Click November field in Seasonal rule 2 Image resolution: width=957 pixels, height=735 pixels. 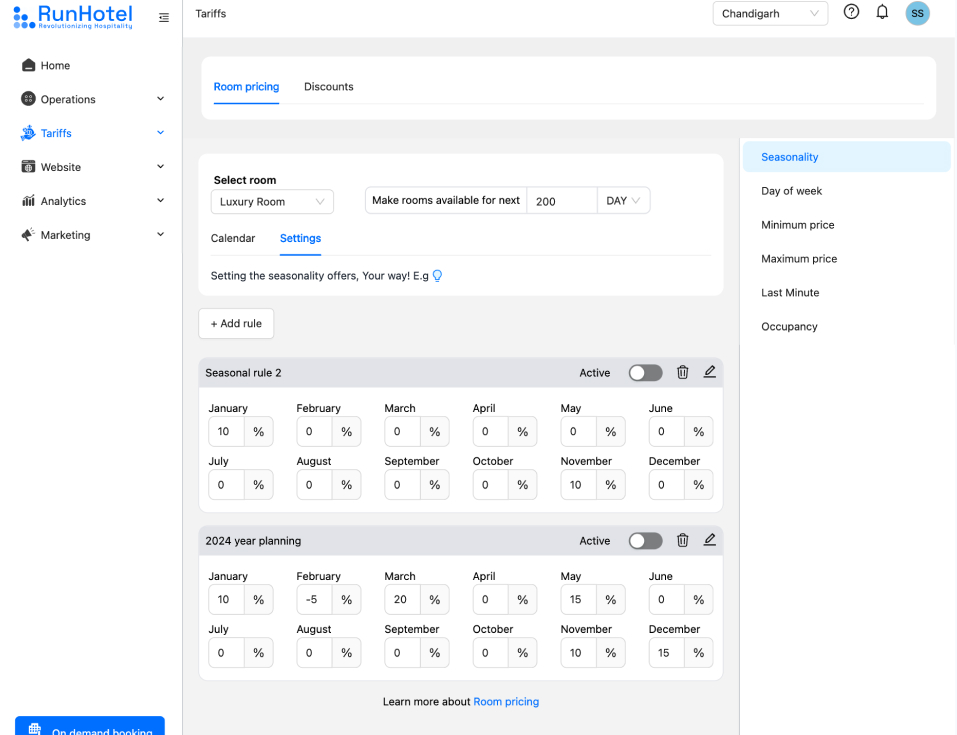coord(579,485)
